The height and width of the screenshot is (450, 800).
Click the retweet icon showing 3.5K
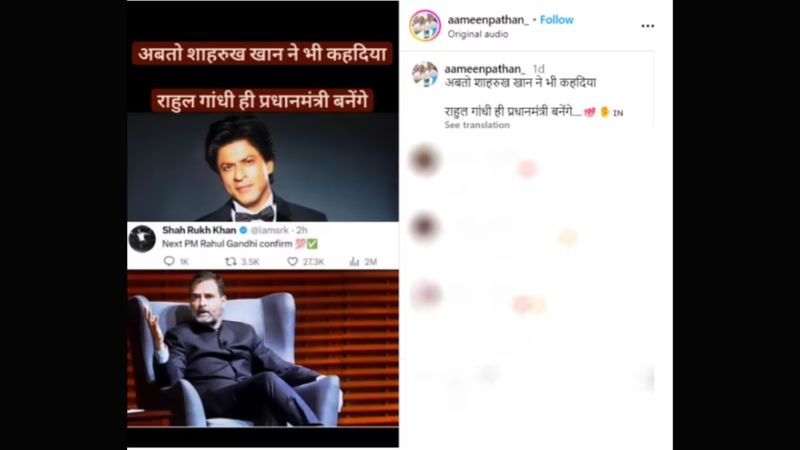(231, 261)
